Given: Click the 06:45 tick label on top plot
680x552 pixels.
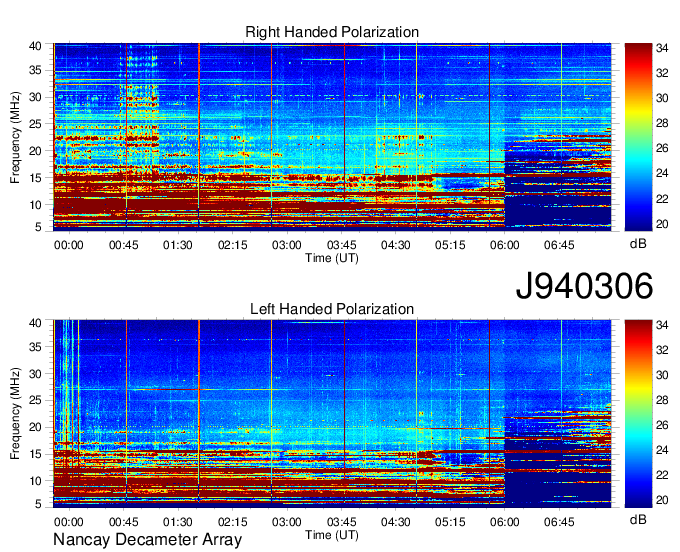Looking at the screenshot, I should click(x=559, y=245).
